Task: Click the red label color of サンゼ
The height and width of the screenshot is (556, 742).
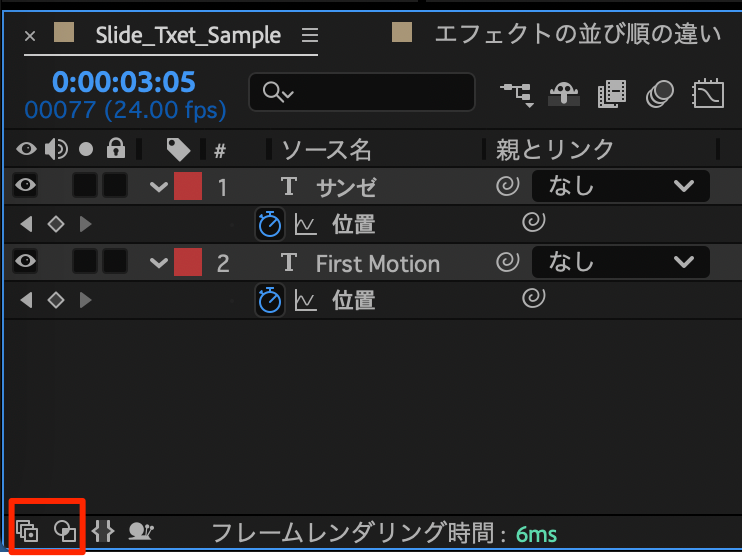Action: (188, 186)
